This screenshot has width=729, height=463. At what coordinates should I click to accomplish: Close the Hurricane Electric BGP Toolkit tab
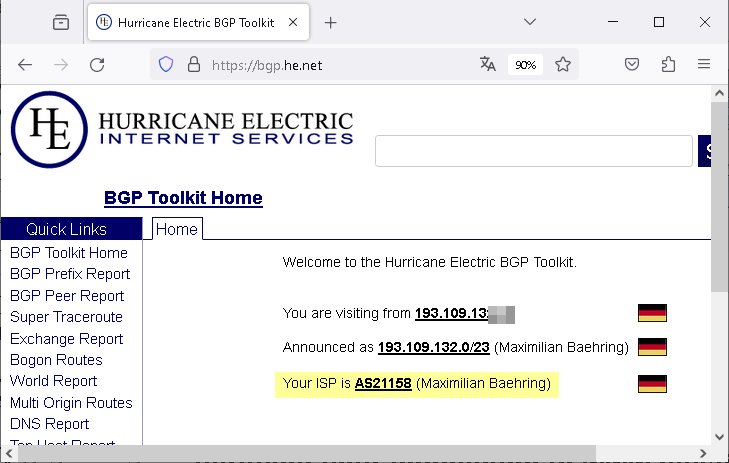point(293,22)
